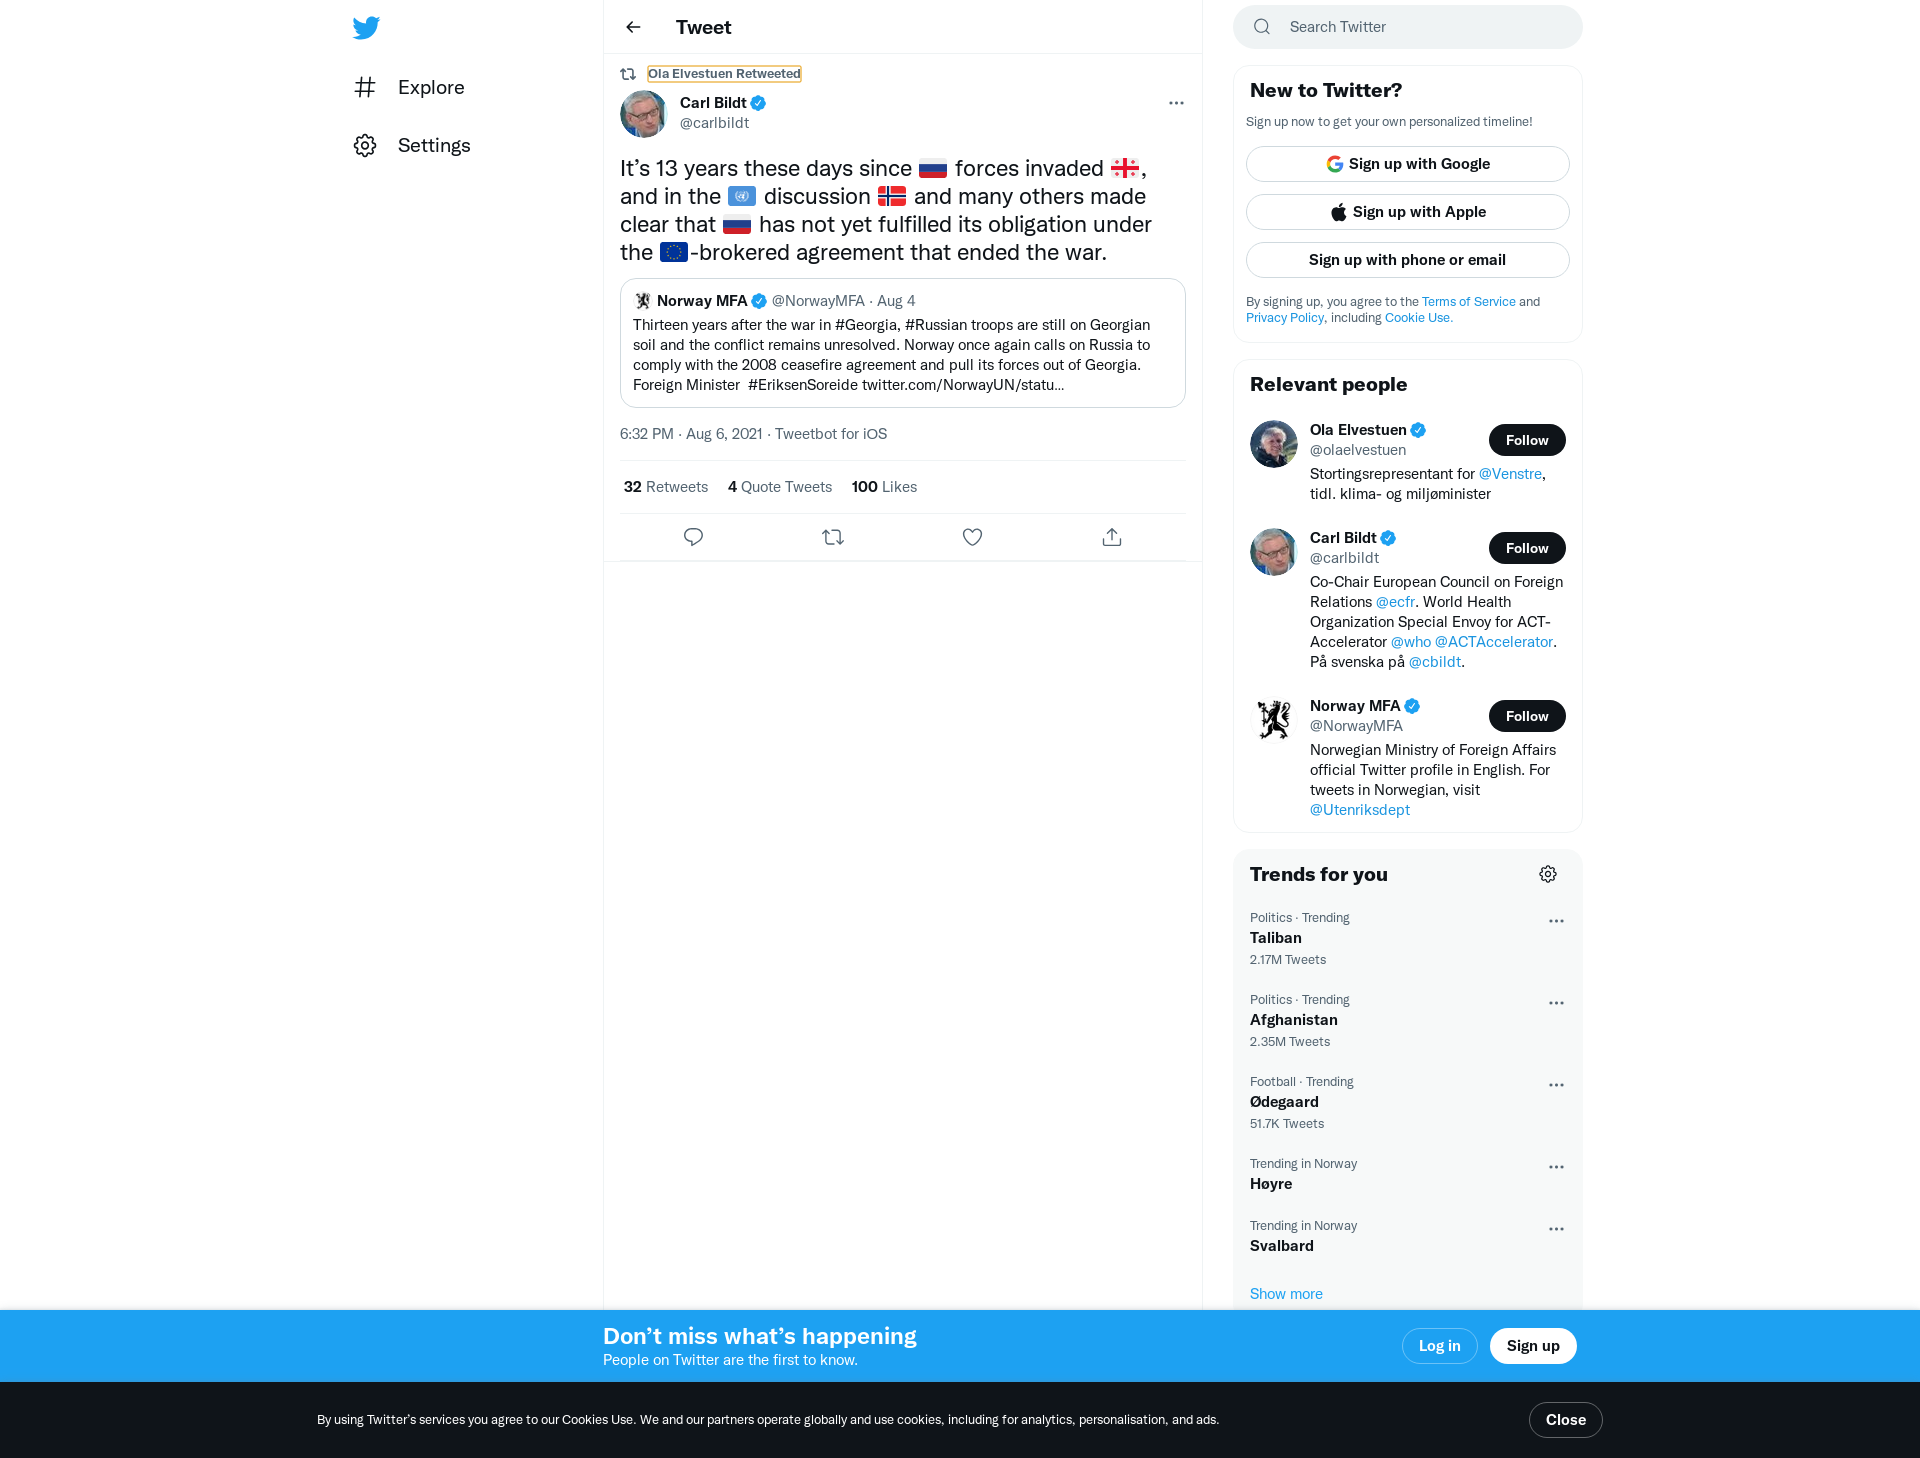This screenshot has height=1458, width=1920.
Task: Close the cookies notice banner
Action: point(1566,1420)
